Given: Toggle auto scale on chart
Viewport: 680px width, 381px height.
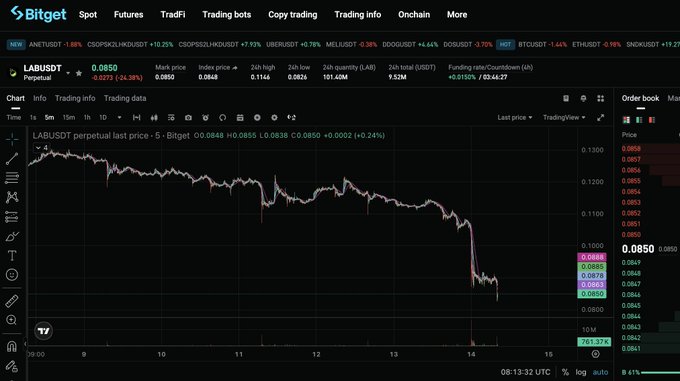Looking at the screenshot, I should 600,372.
